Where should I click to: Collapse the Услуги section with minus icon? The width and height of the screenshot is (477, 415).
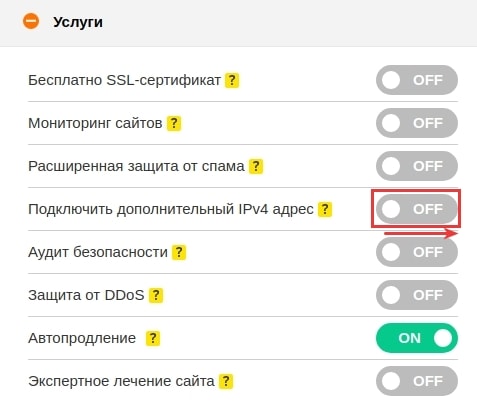[x=31, y=21]
